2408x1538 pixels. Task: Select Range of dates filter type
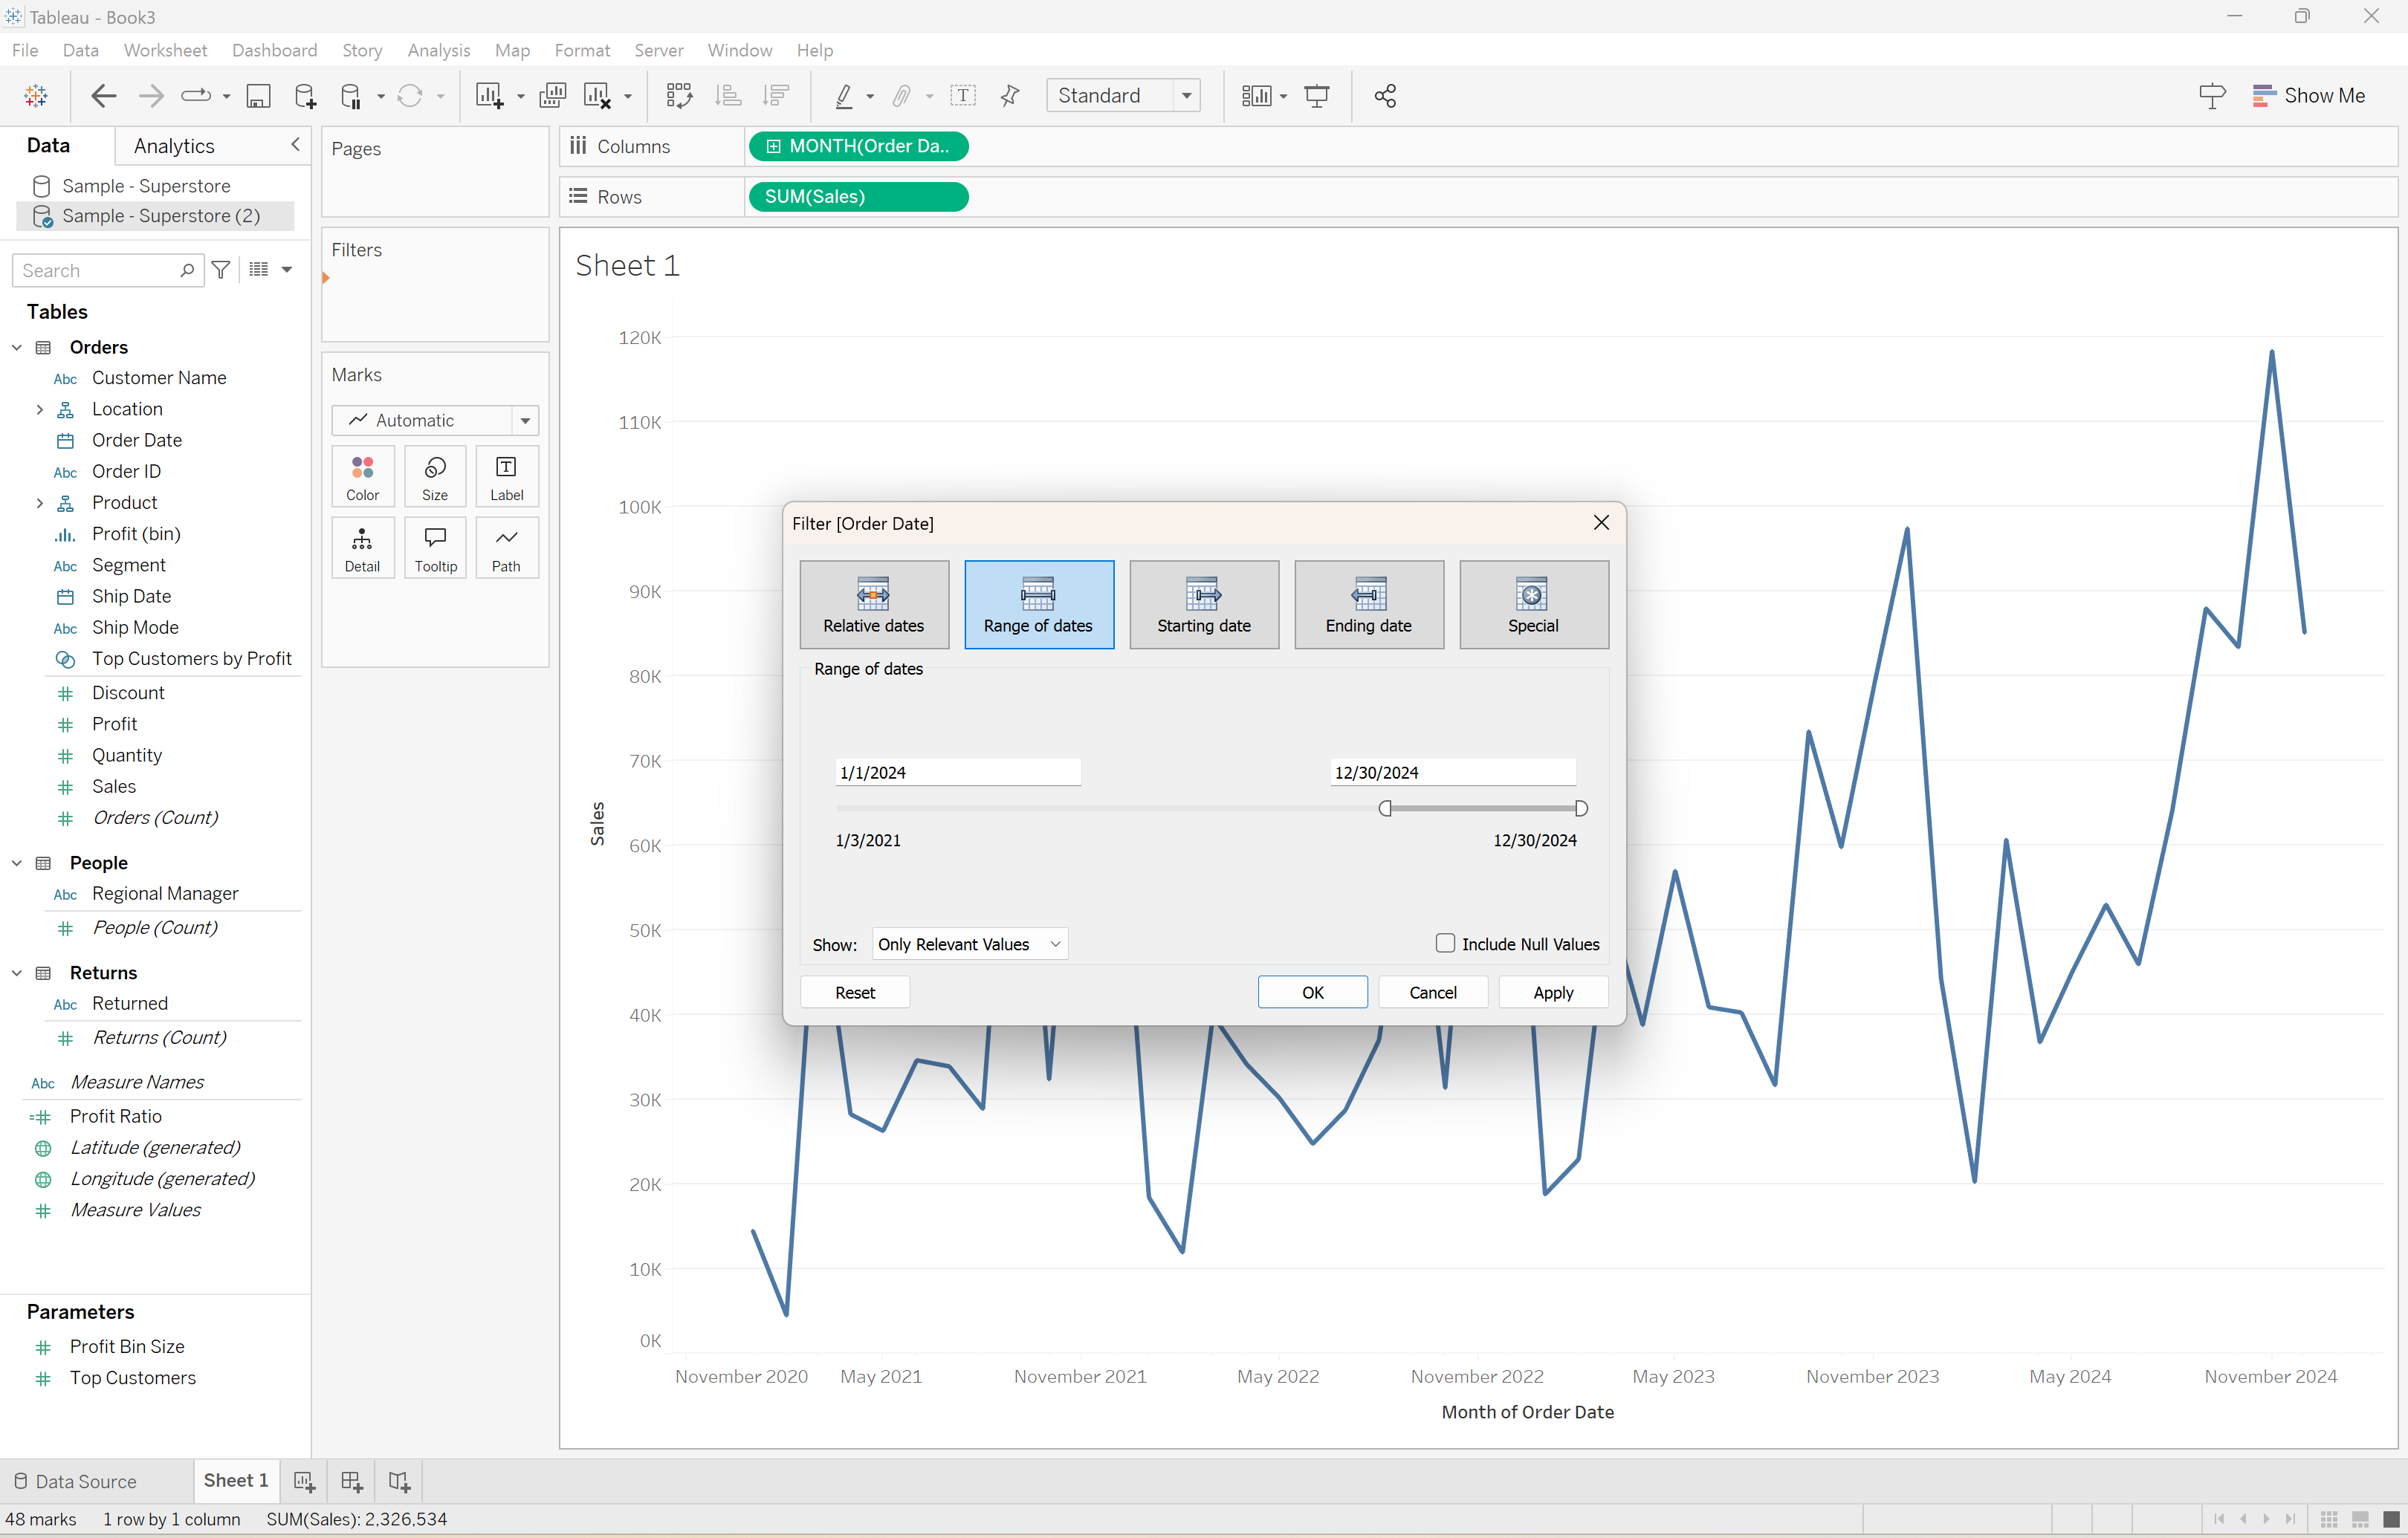(x=1039, y=605)
